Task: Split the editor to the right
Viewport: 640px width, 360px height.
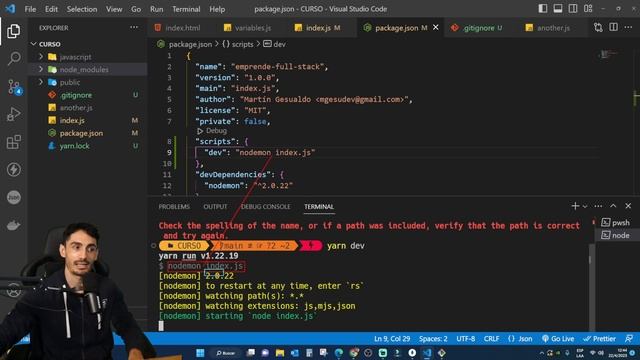Action: coord(613,27)
